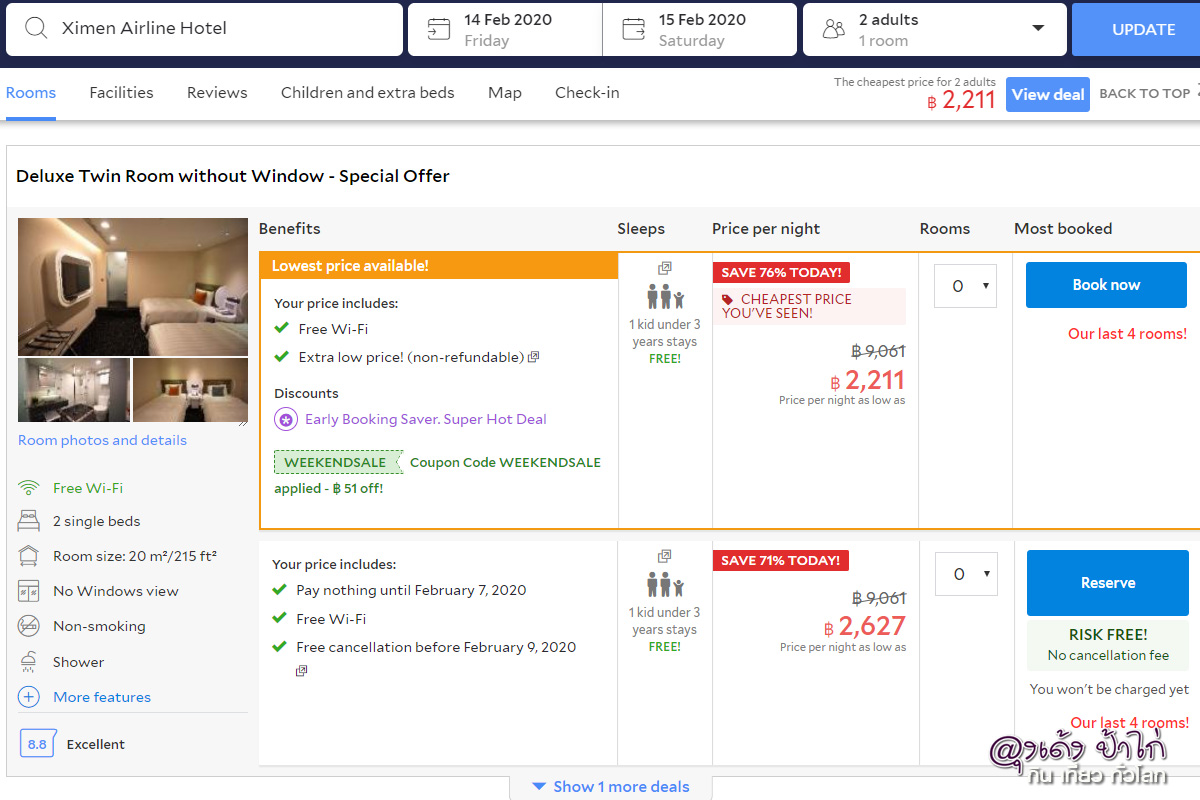Click the search magnifier icon

click(x=36, y=28)
